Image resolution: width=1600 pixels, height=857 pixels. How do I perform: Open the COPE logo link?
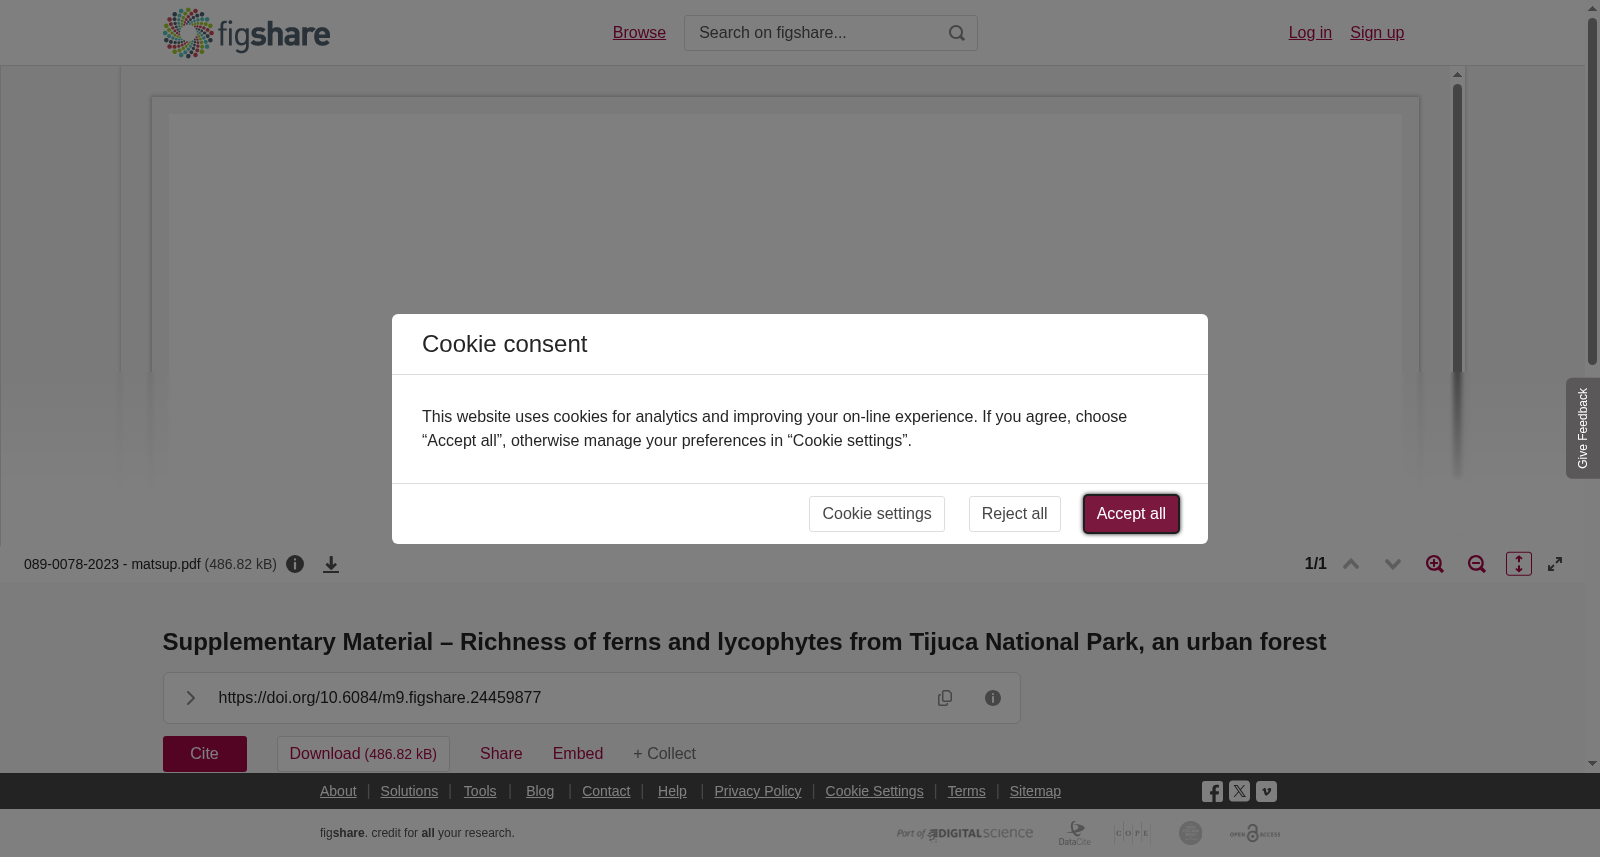pyautogui.click(x=1132, y=833)
